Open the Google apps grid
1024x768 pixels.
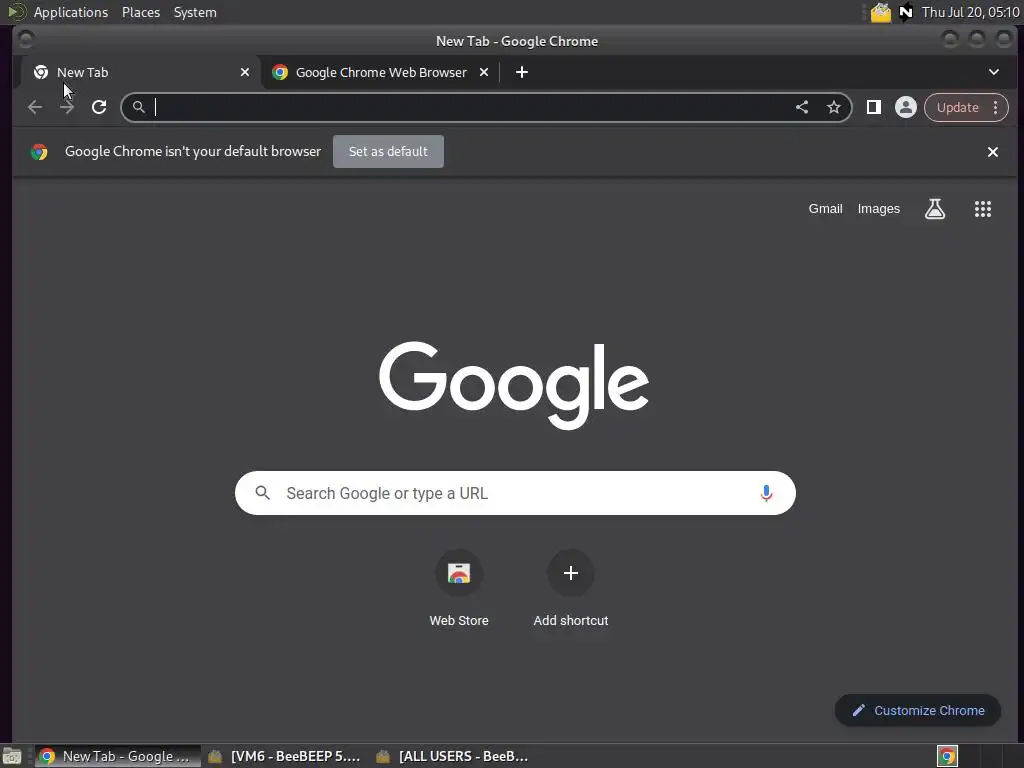click(x=983, y=209)
